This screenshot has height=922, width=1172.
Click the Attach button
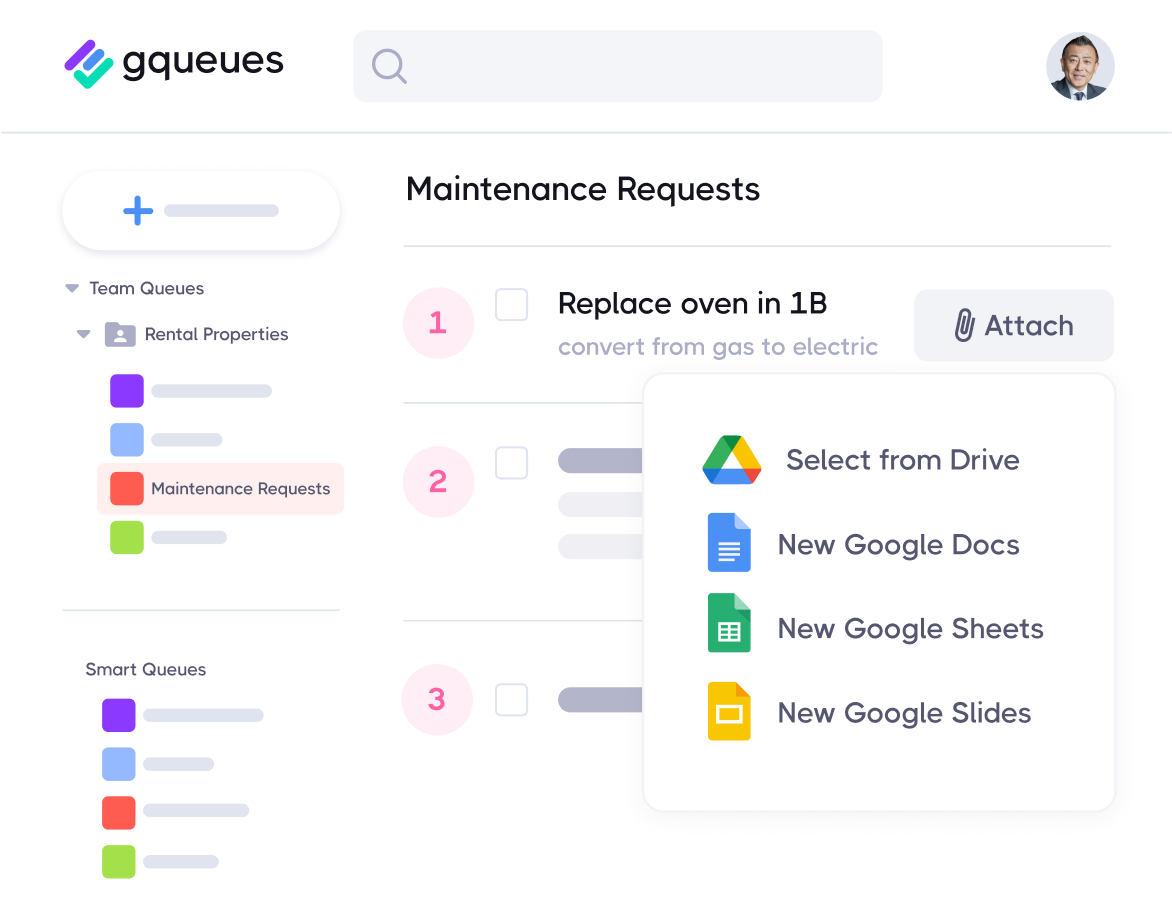tap(1013, 325)
